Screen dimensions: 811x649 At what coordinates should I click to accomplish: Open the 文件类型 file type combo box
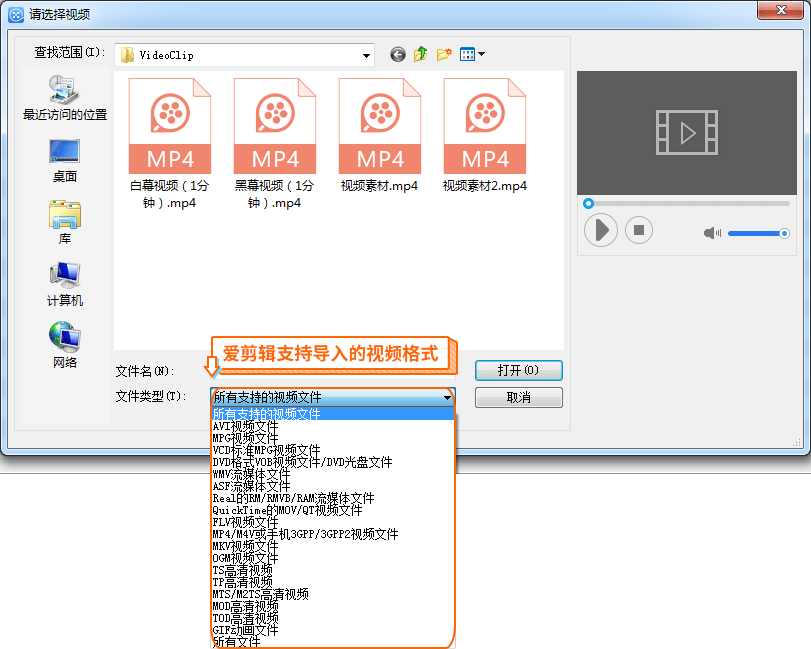[447, 397]
